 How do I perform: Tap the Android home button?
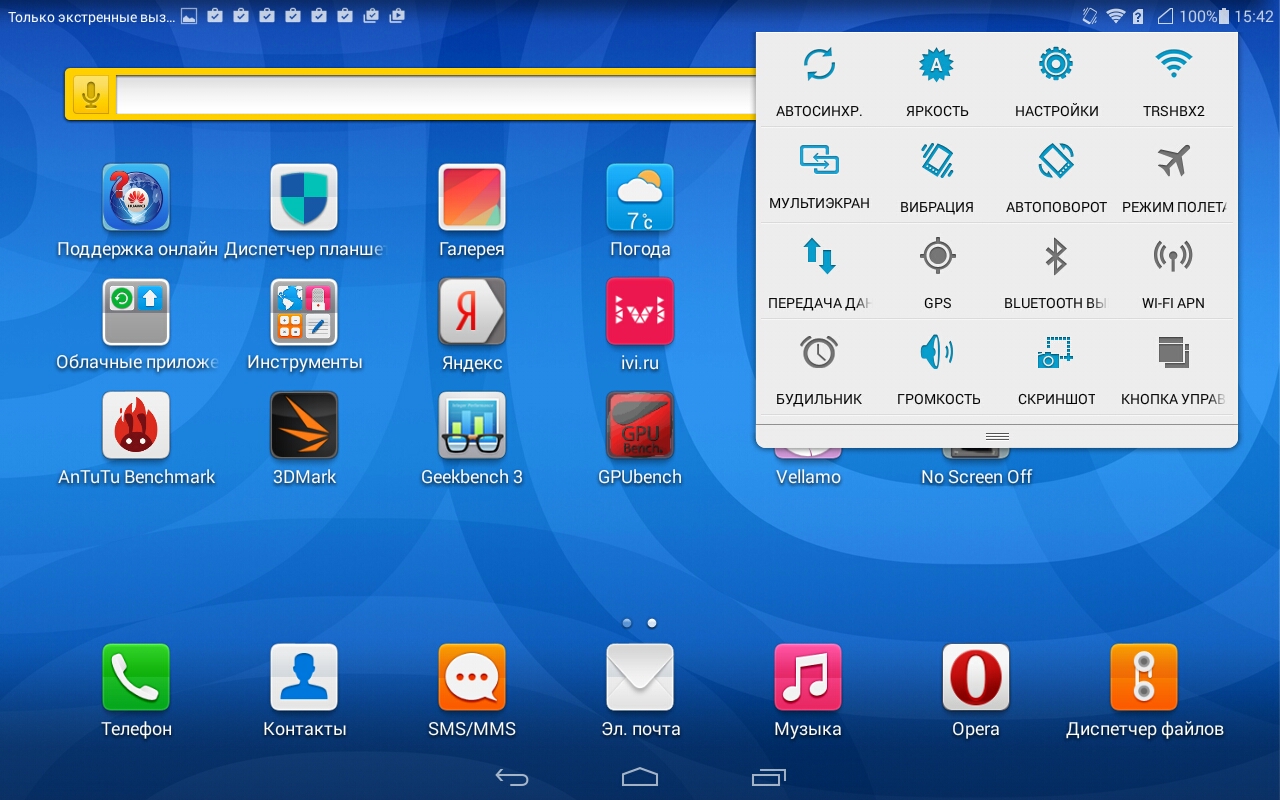point(640,777)
